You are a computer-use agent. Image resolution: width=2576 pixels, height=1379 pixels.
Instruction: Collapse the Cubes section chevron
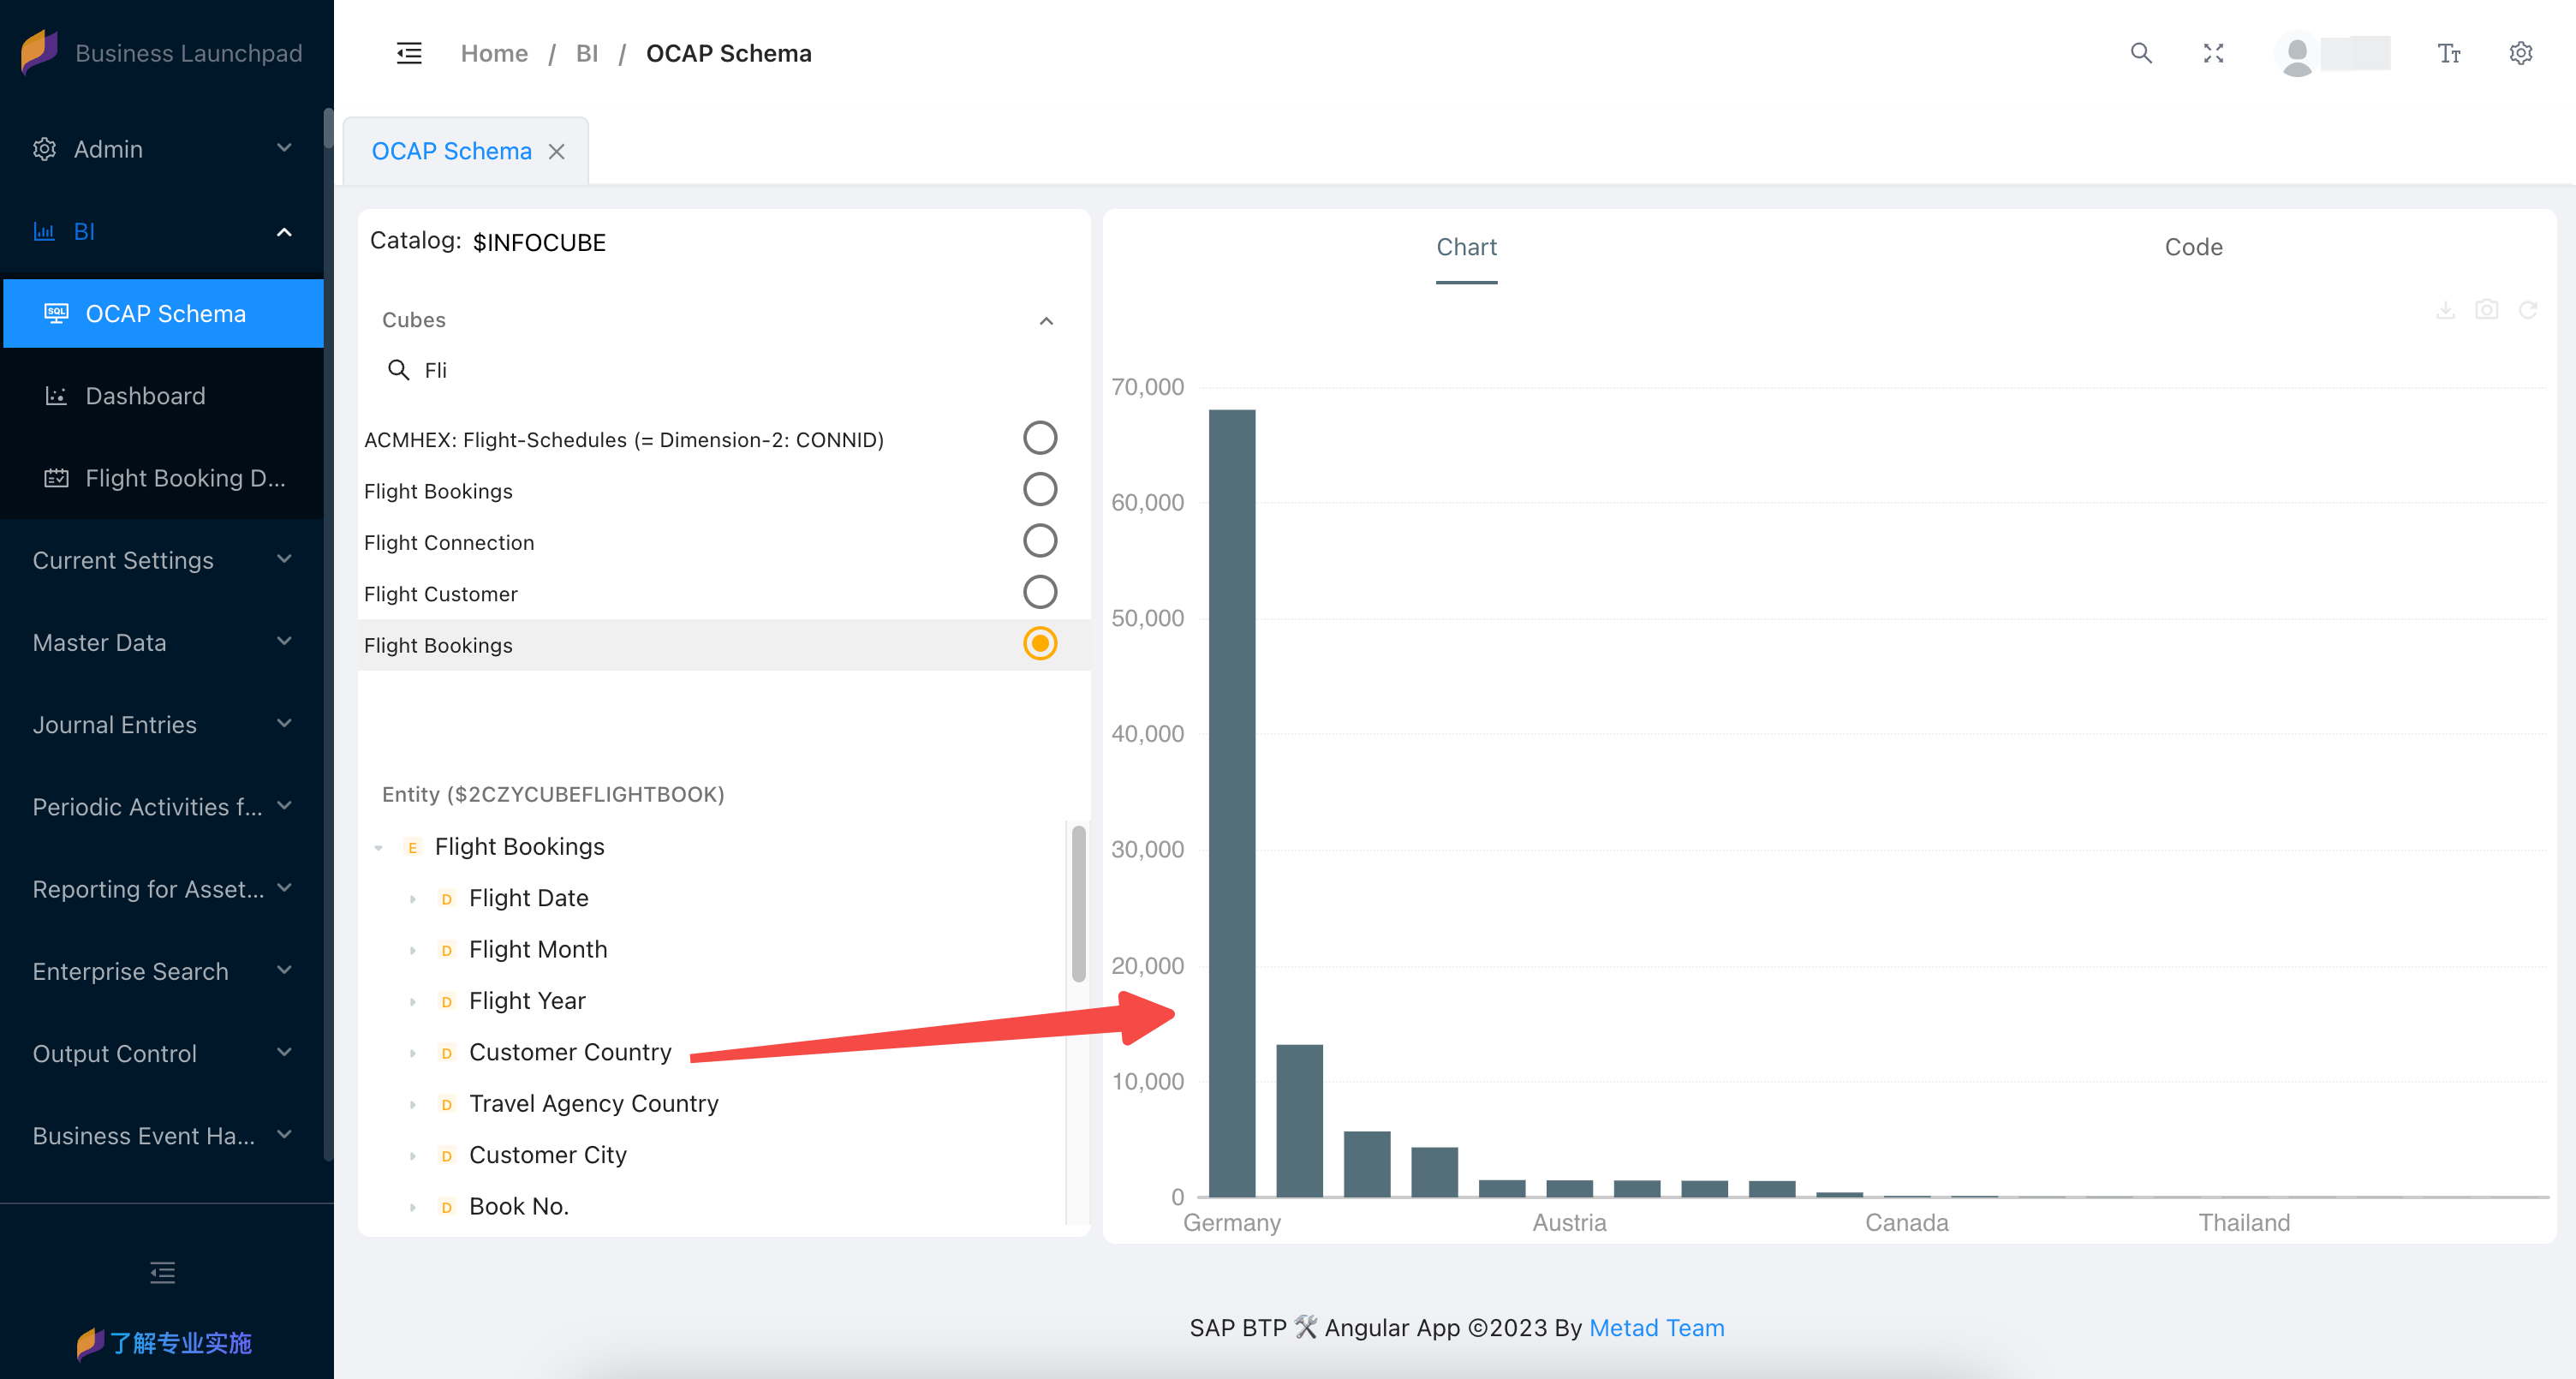(x=1046, y=321)
